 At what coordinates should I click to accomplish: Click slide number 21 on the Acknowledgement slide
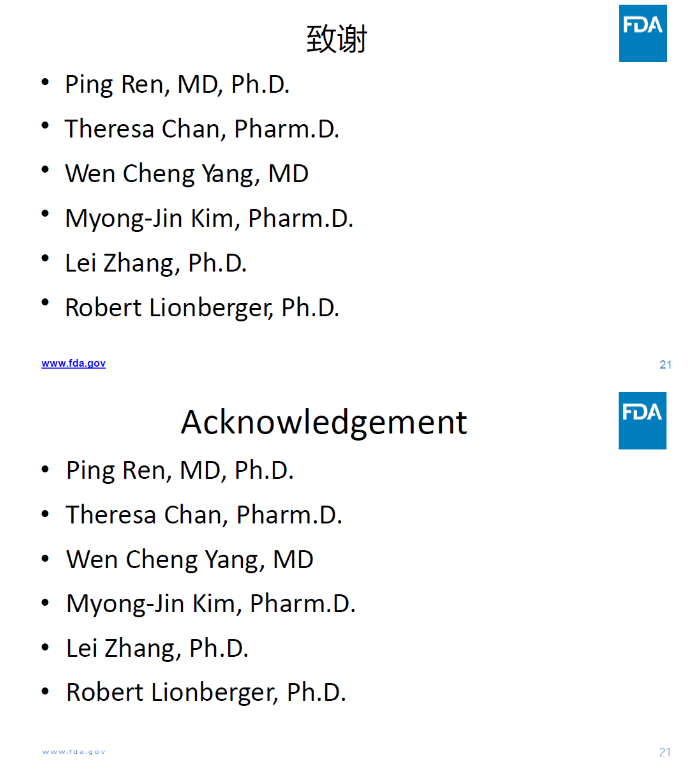[665, 752]
